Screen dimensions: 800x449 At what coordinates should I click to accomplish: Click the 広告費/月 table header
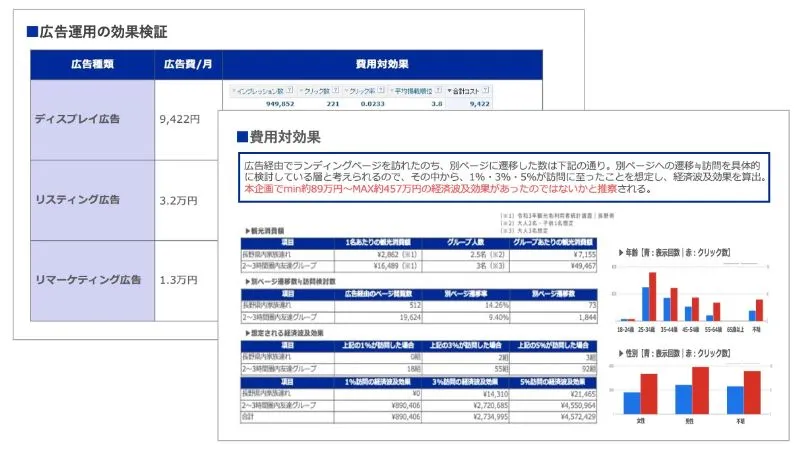188,64
